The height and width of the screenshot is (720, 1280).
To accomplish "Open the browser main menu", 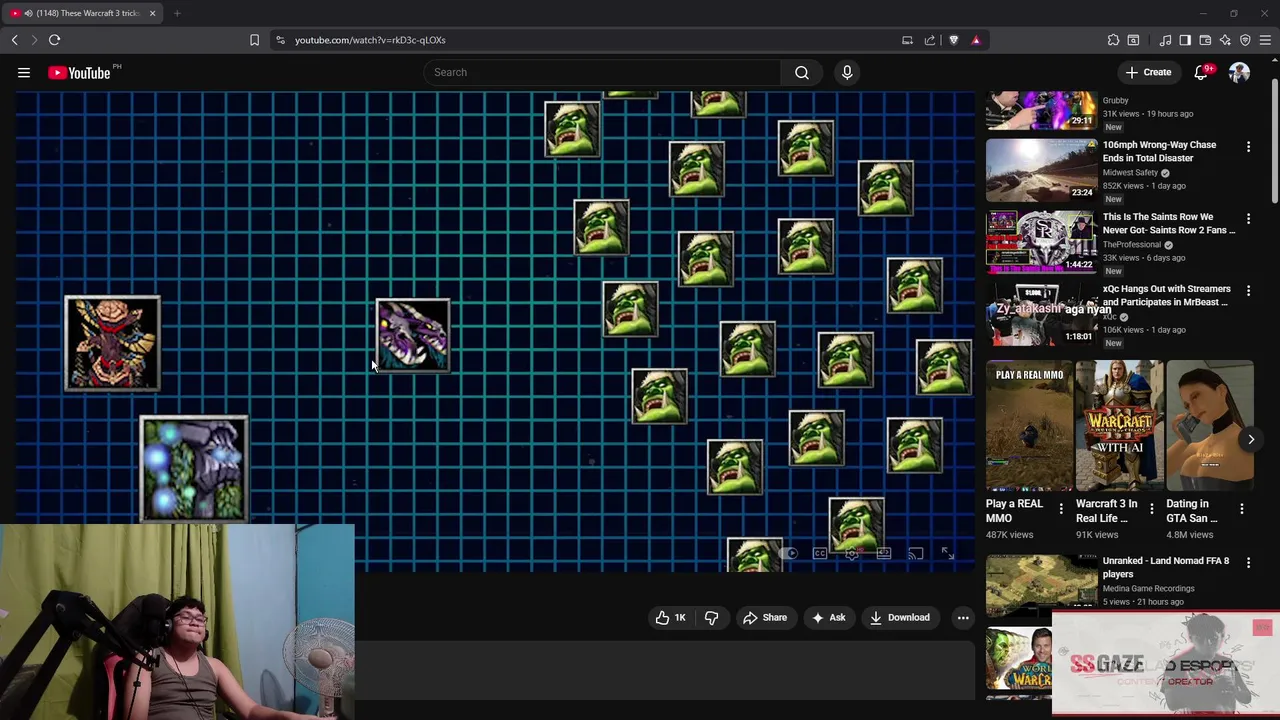I will click(x=1265, y=40).
